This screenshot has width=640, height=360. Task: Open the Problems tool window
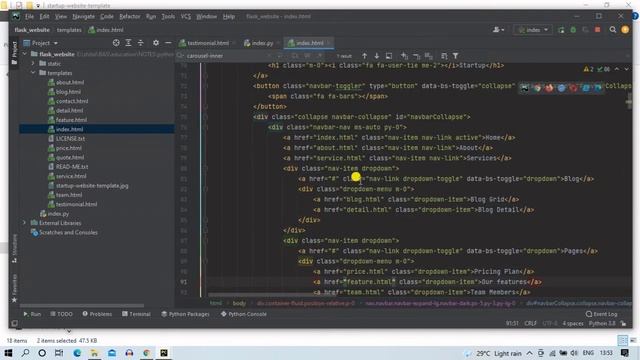[x=97, y=314]
